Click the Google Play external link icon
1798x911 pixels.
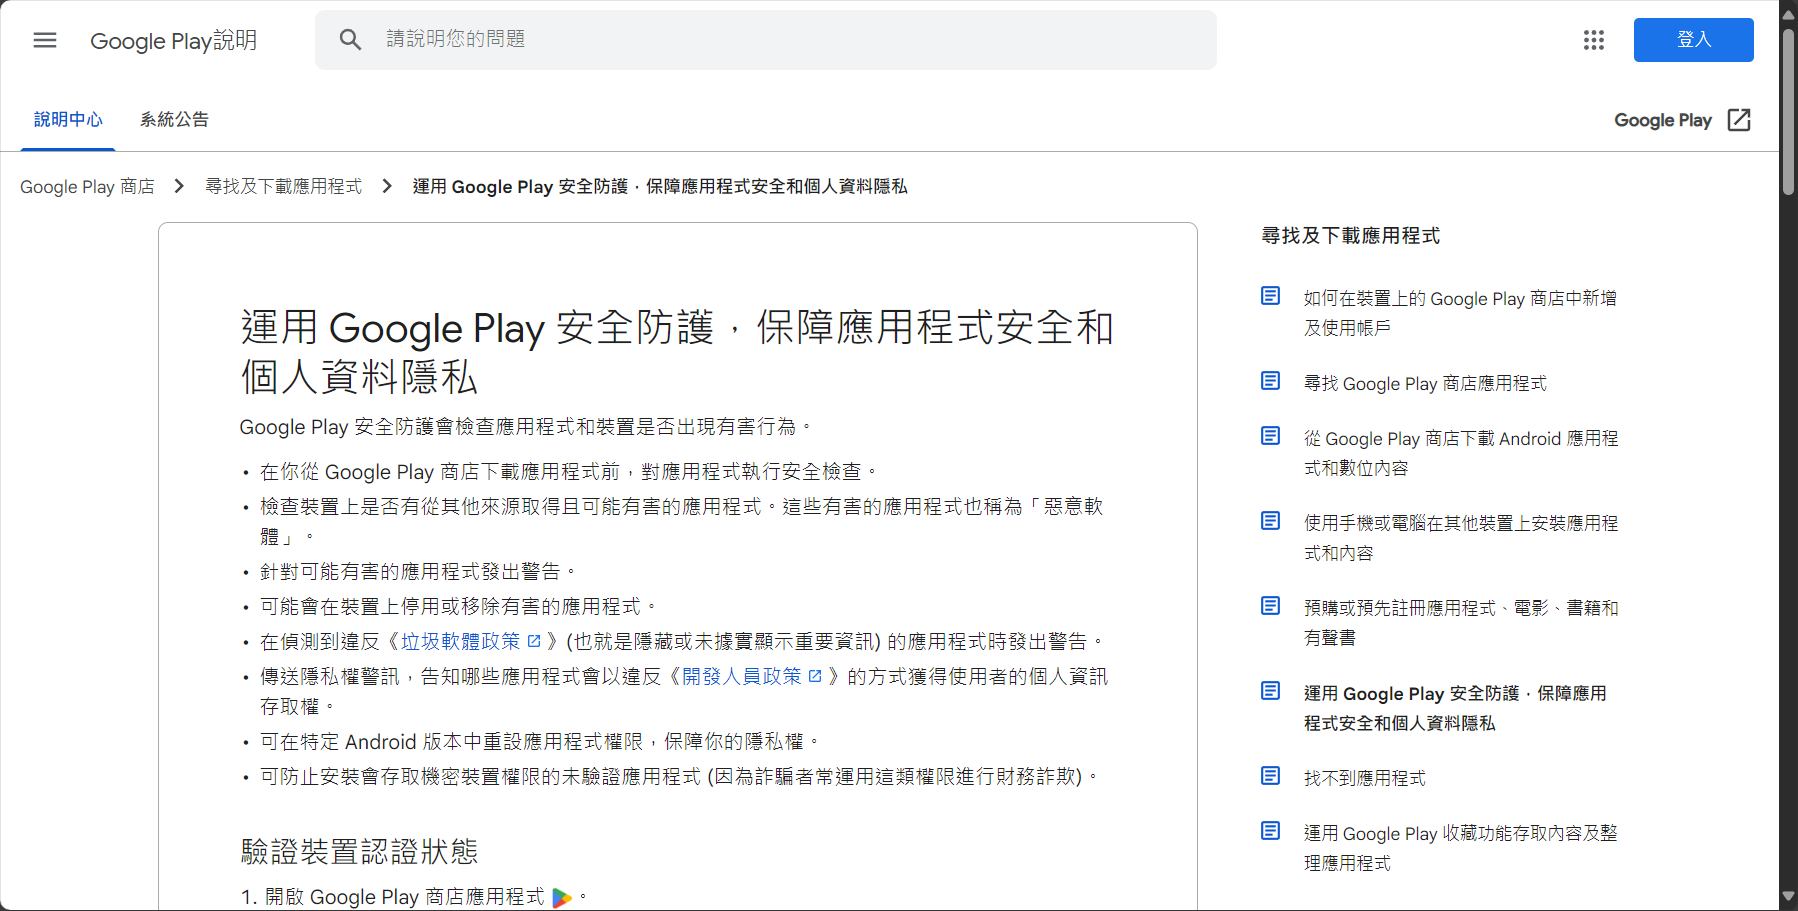tap(1739, 120)
